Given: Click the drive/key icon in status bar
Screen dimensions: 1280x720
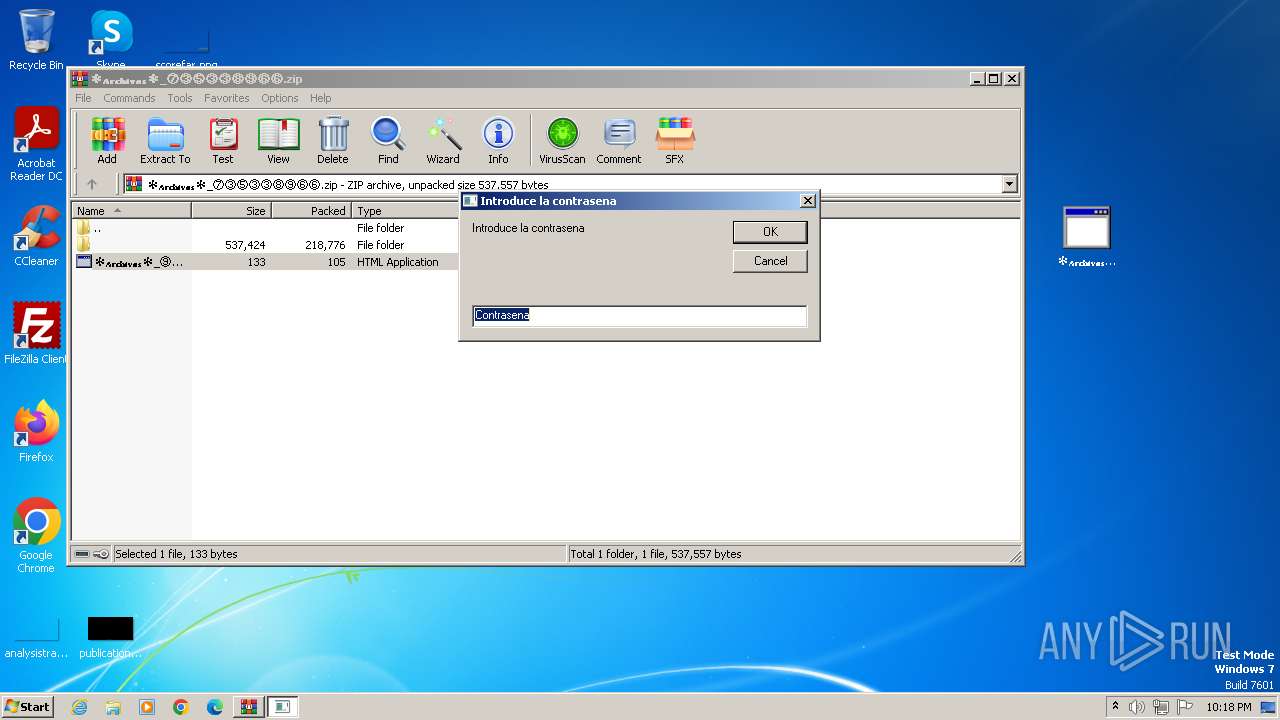Looking at the screenshot, I should click(x=92, y=554).
